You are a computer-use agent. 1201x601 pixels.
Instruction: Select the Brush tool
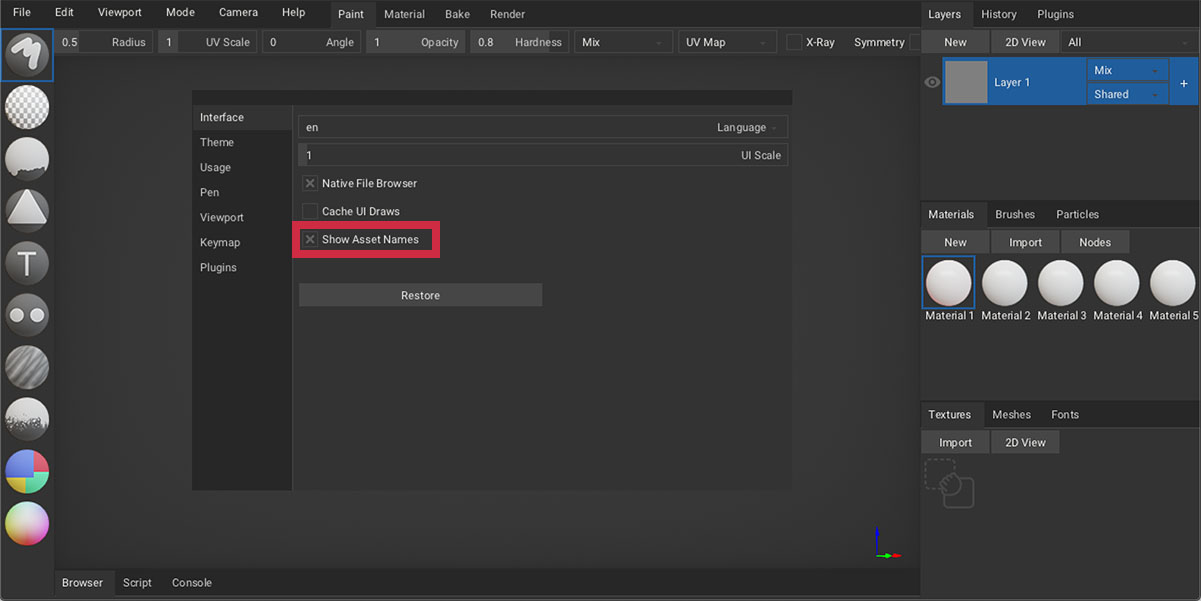pos(27,55)
